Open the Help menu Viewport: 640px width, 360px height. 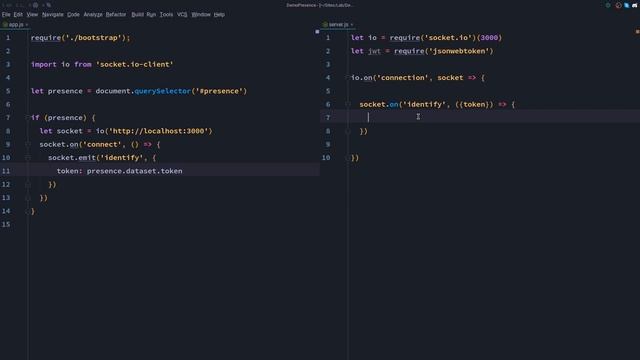(x=219, y=14)
